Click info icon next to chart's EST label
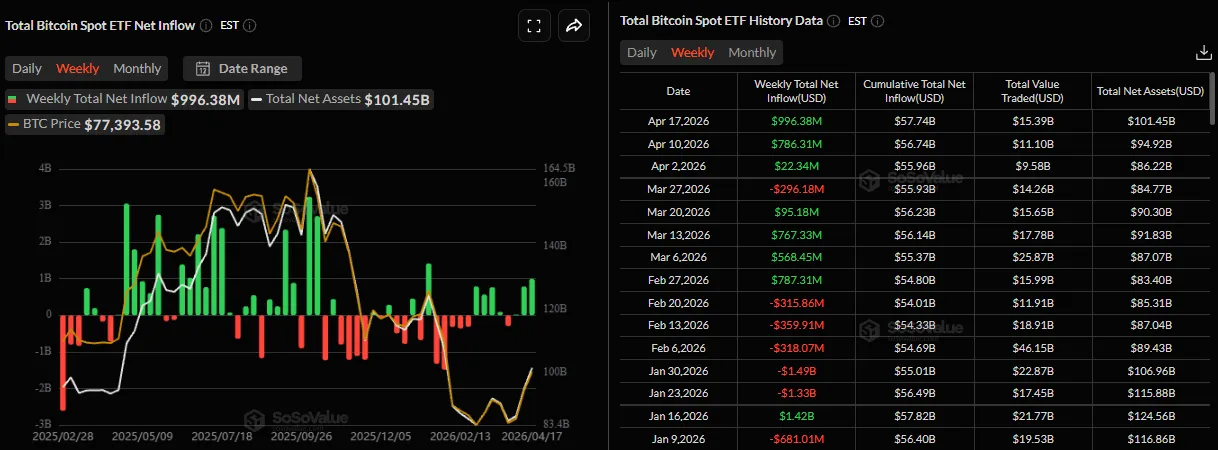Viewport: 1218px width, 450px height. tap(249, 26)
